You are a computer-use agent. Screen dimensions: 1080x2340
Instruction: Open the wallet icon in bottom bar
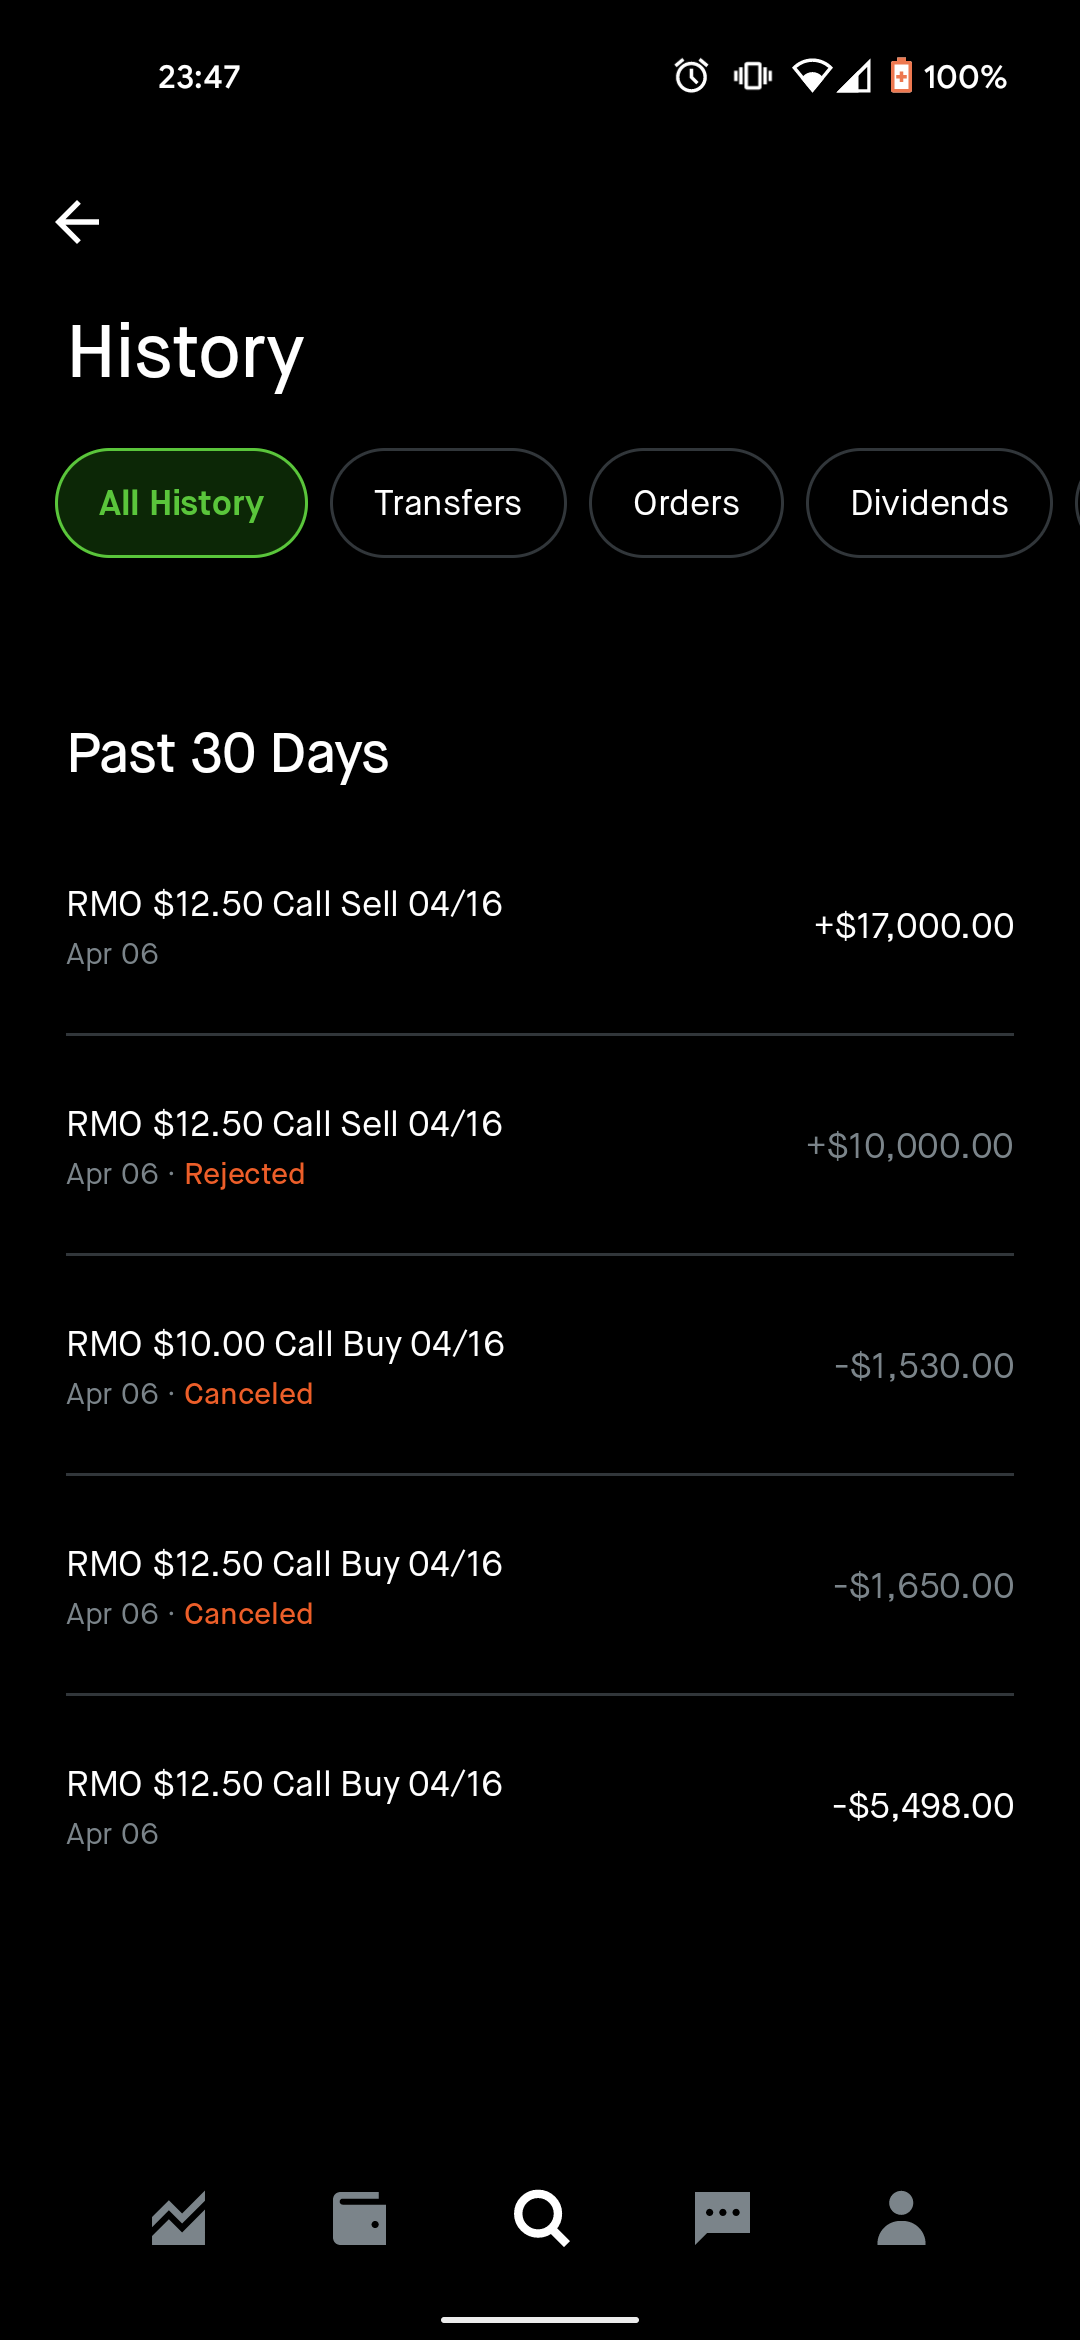point(359,2218)
